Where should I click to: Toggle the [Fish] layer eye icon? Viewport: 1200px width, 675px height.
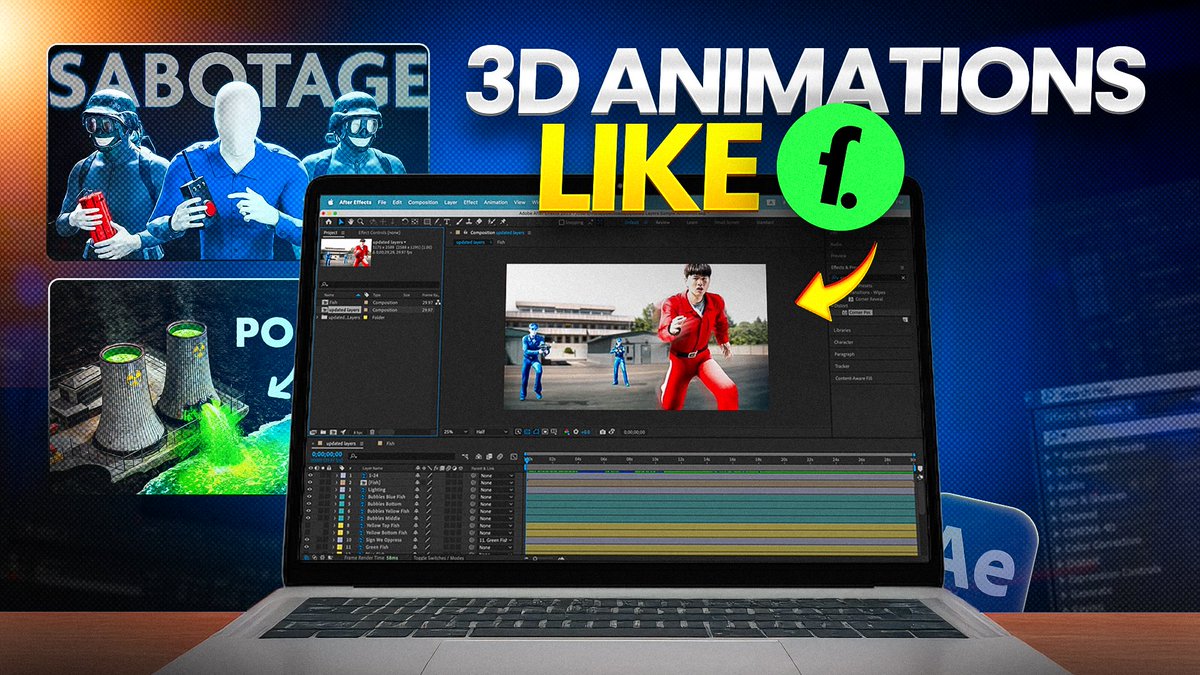(310, 482)
